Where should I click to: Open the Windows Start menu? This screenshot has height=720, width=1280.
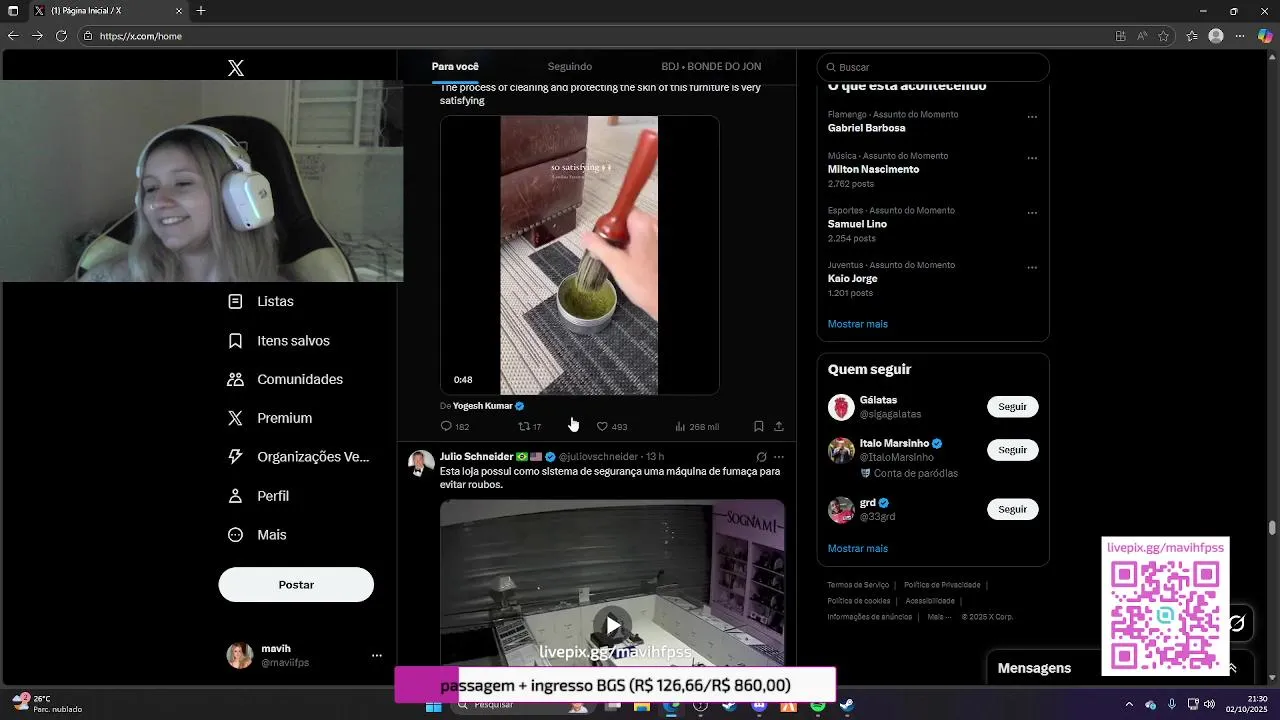[434, 706]
